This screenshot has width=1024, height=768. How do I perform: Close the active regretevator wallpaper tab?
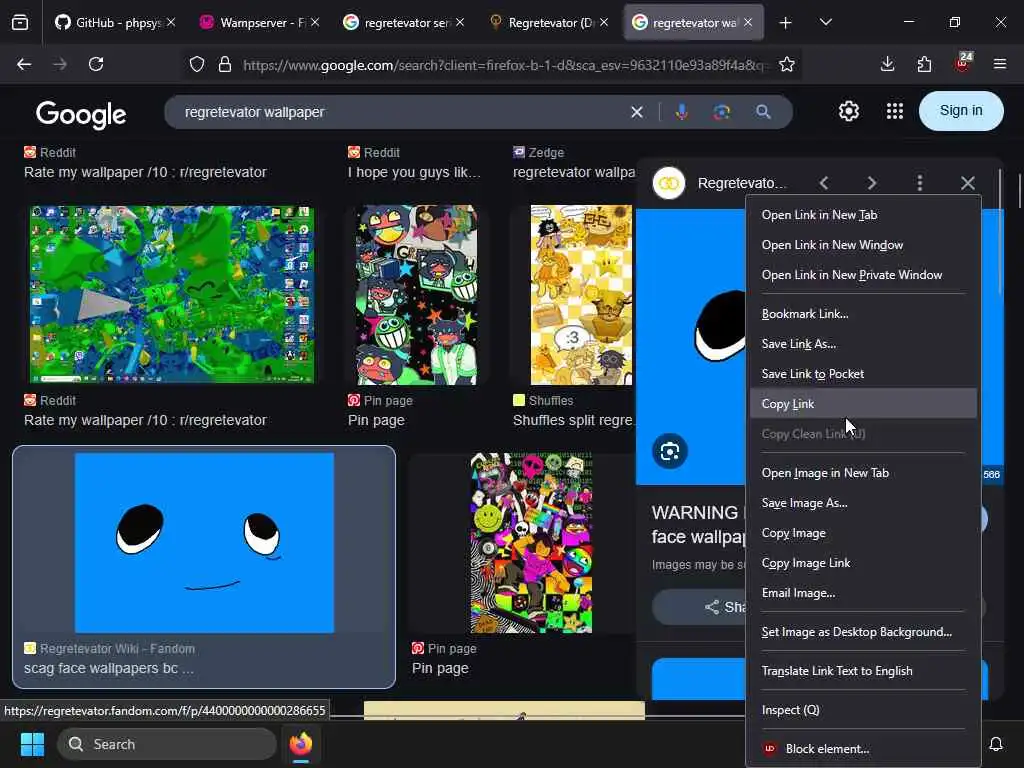click(748, 23)
